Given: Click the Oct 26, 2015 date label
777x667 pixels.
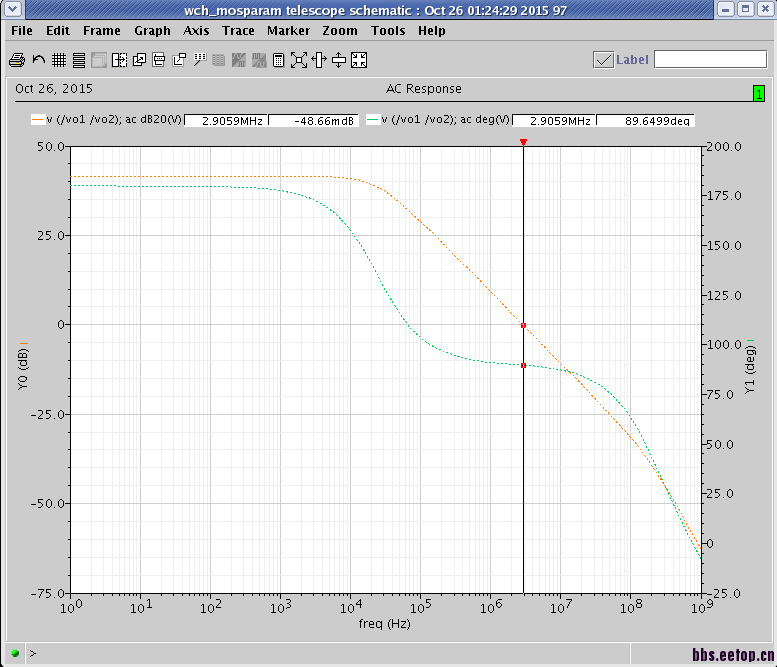Looking at the screenshot, I should [54, 89].
